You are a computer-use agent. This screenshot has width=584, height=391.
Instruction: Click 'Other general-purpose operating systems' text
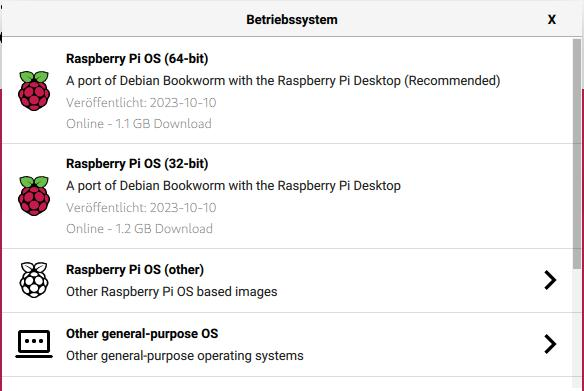185,356
